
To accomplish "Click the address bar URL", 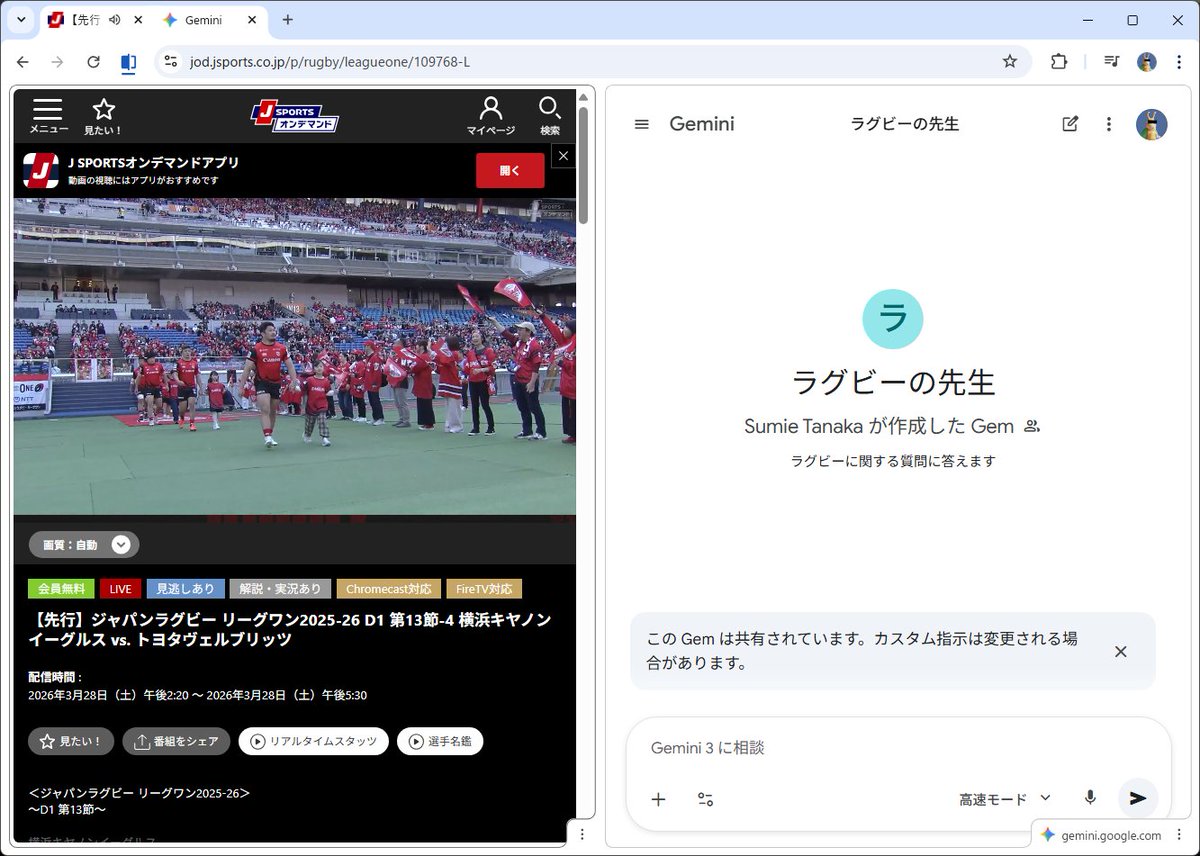I will click(330, 62).
